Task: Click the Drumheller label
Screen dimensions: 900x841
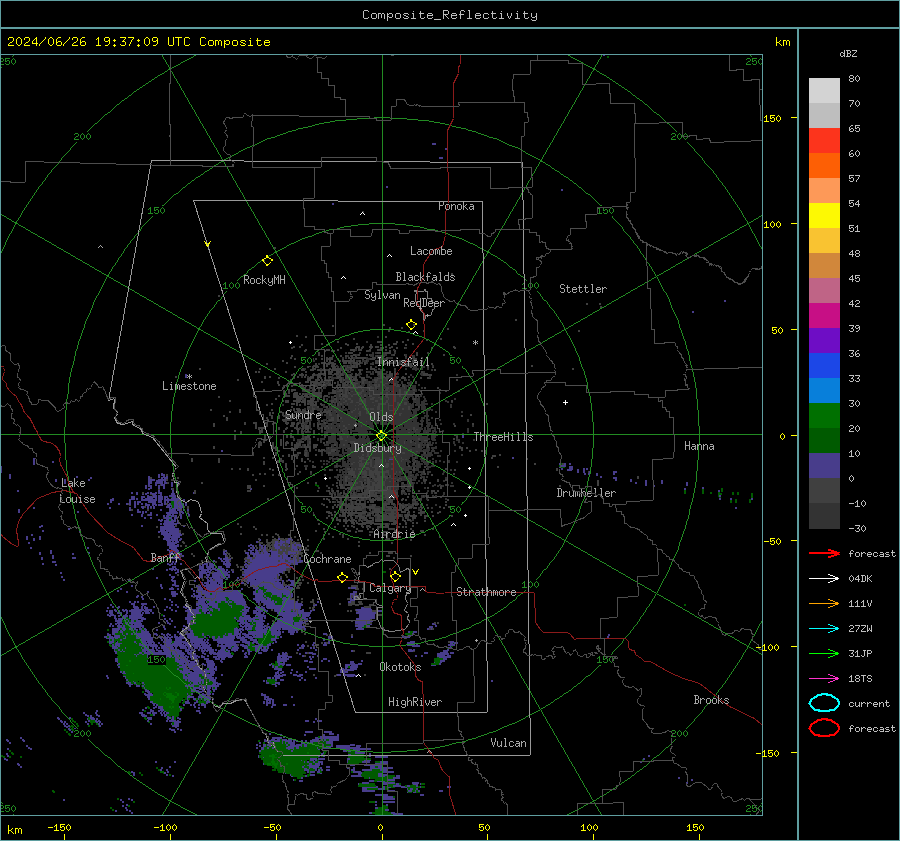Action: click(586, 493)
